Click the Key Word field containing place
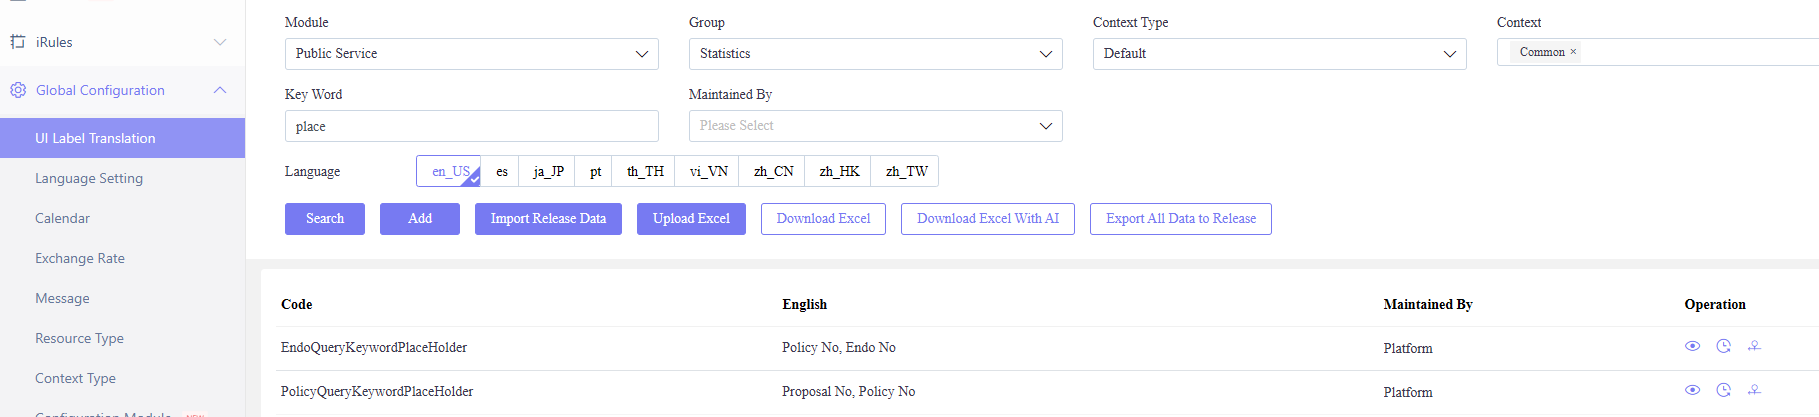This screenshot has height=417, width=1819. point(472,126)
